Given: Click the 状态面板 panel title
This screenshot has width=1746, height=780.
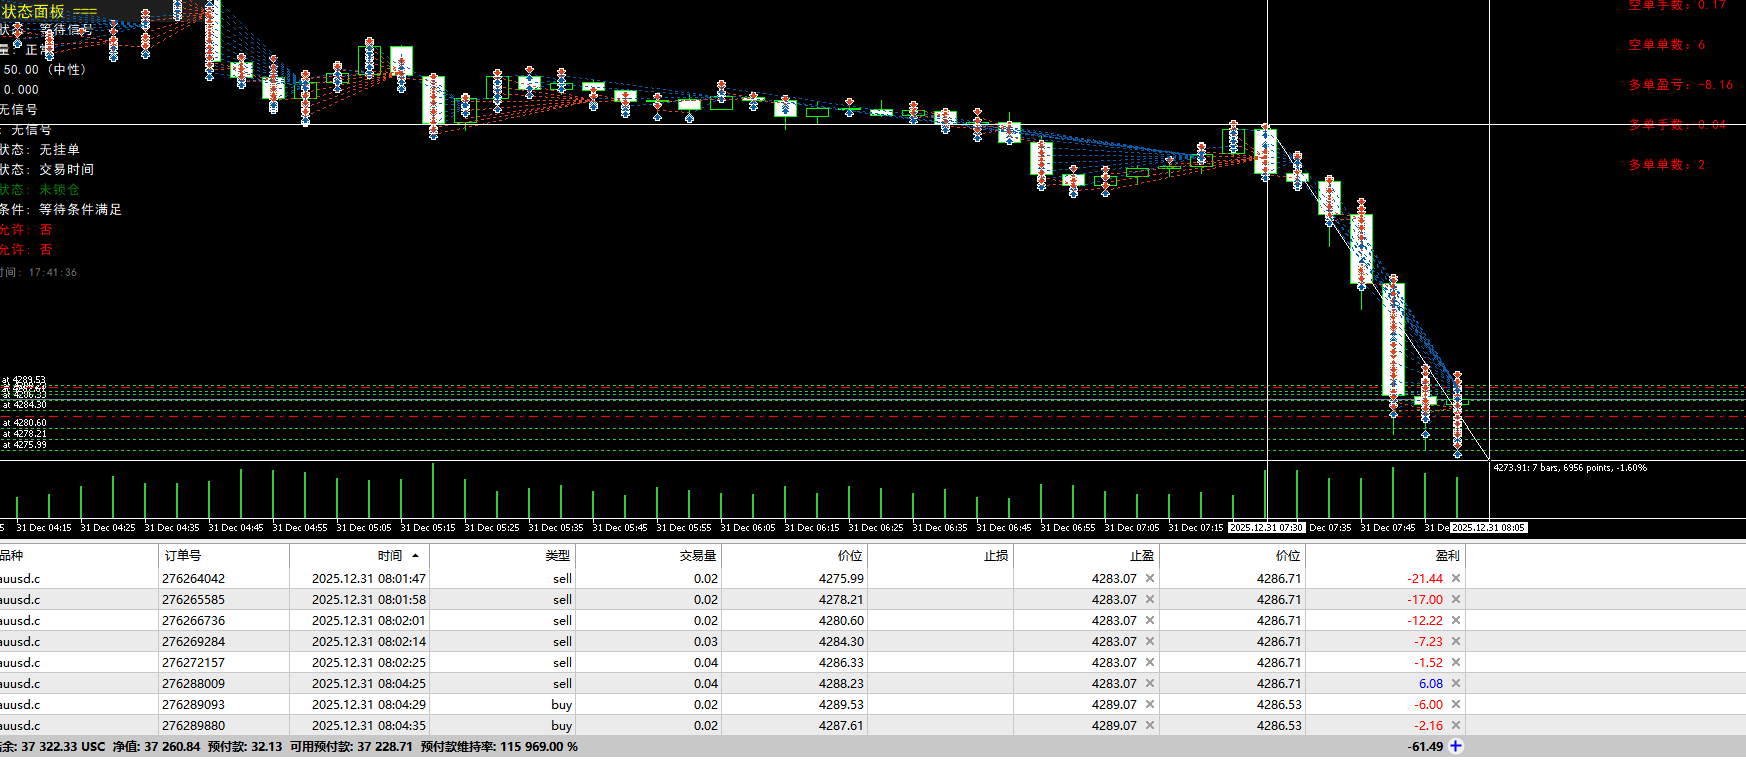Looking at the screenshot, I should pos(33,11).
